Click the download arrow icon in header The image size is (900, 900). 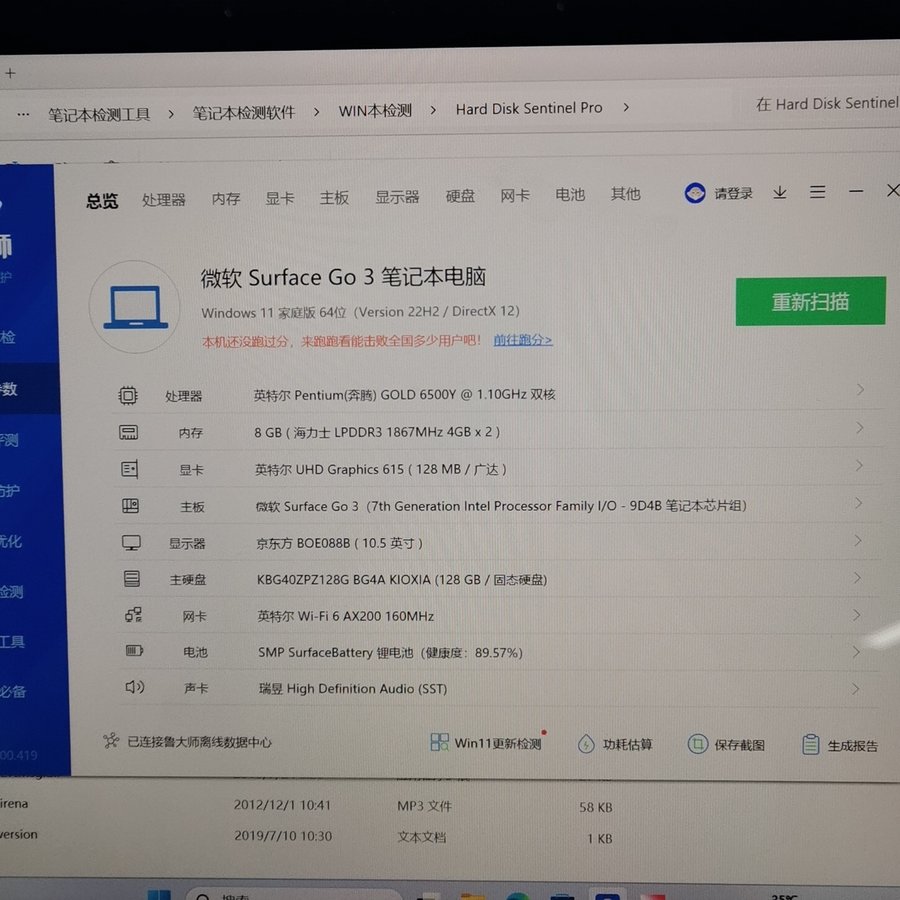(x=779, y=193)
